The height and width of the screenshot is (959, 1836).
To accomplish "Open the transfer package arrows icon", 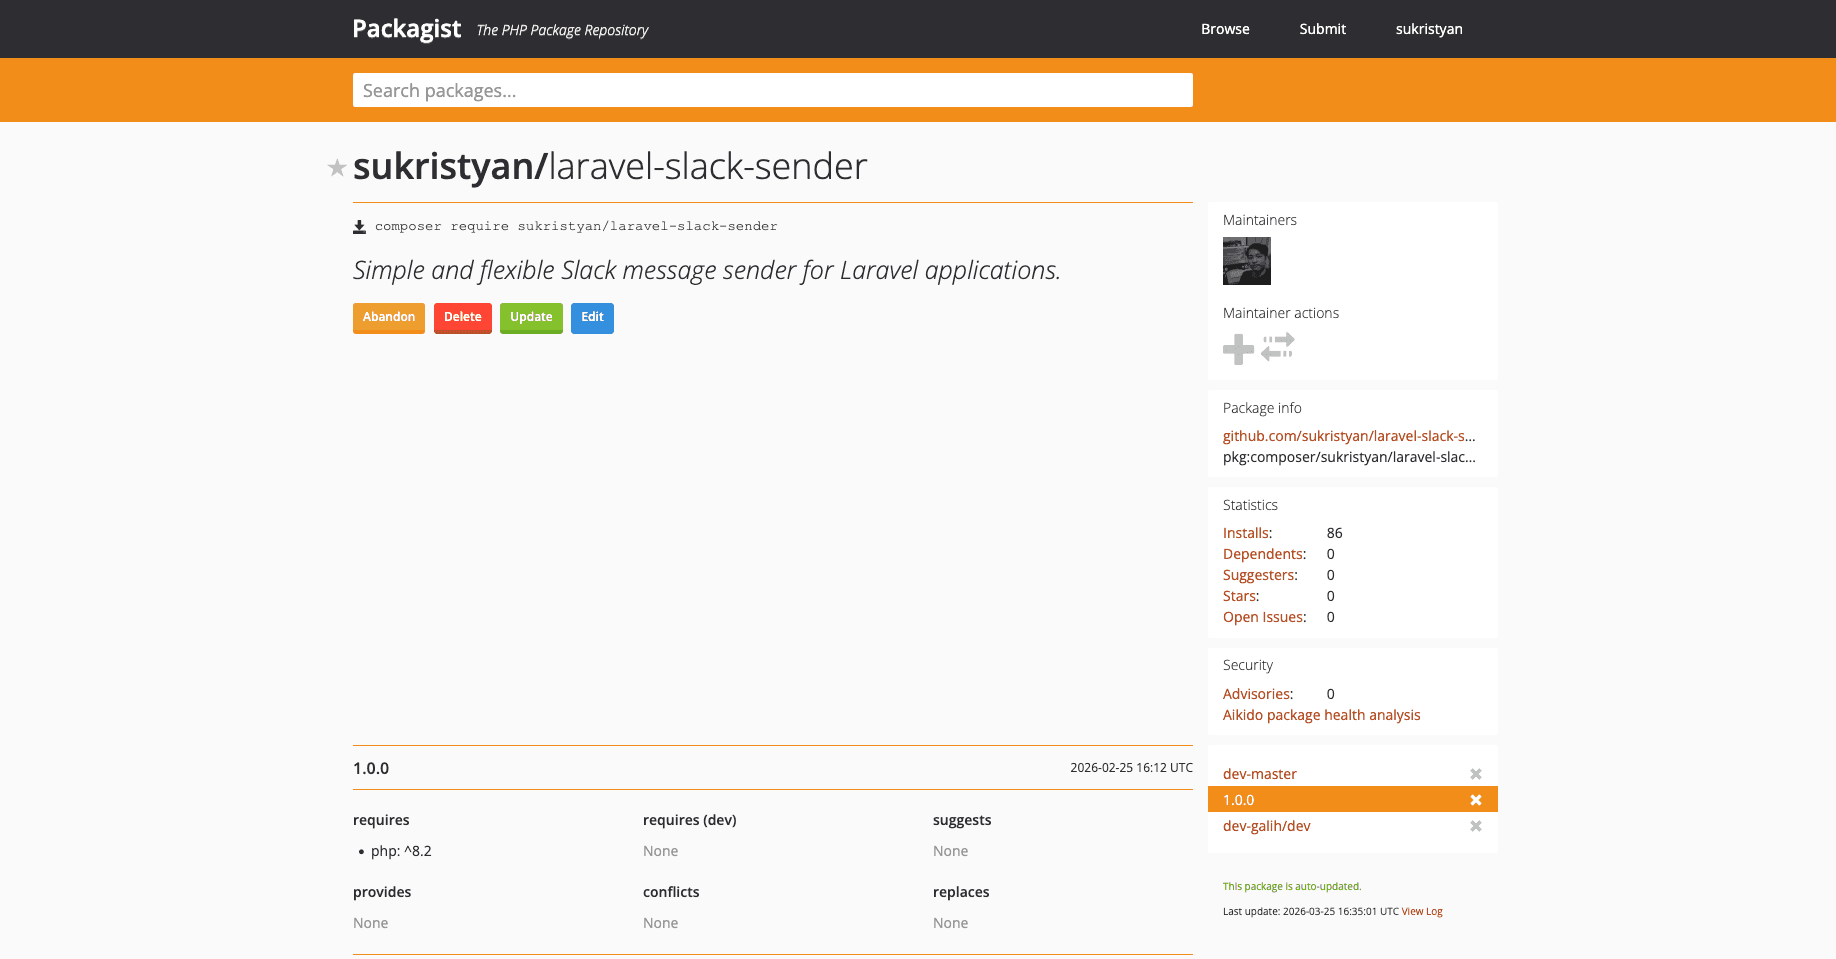I will (1278, 347).
